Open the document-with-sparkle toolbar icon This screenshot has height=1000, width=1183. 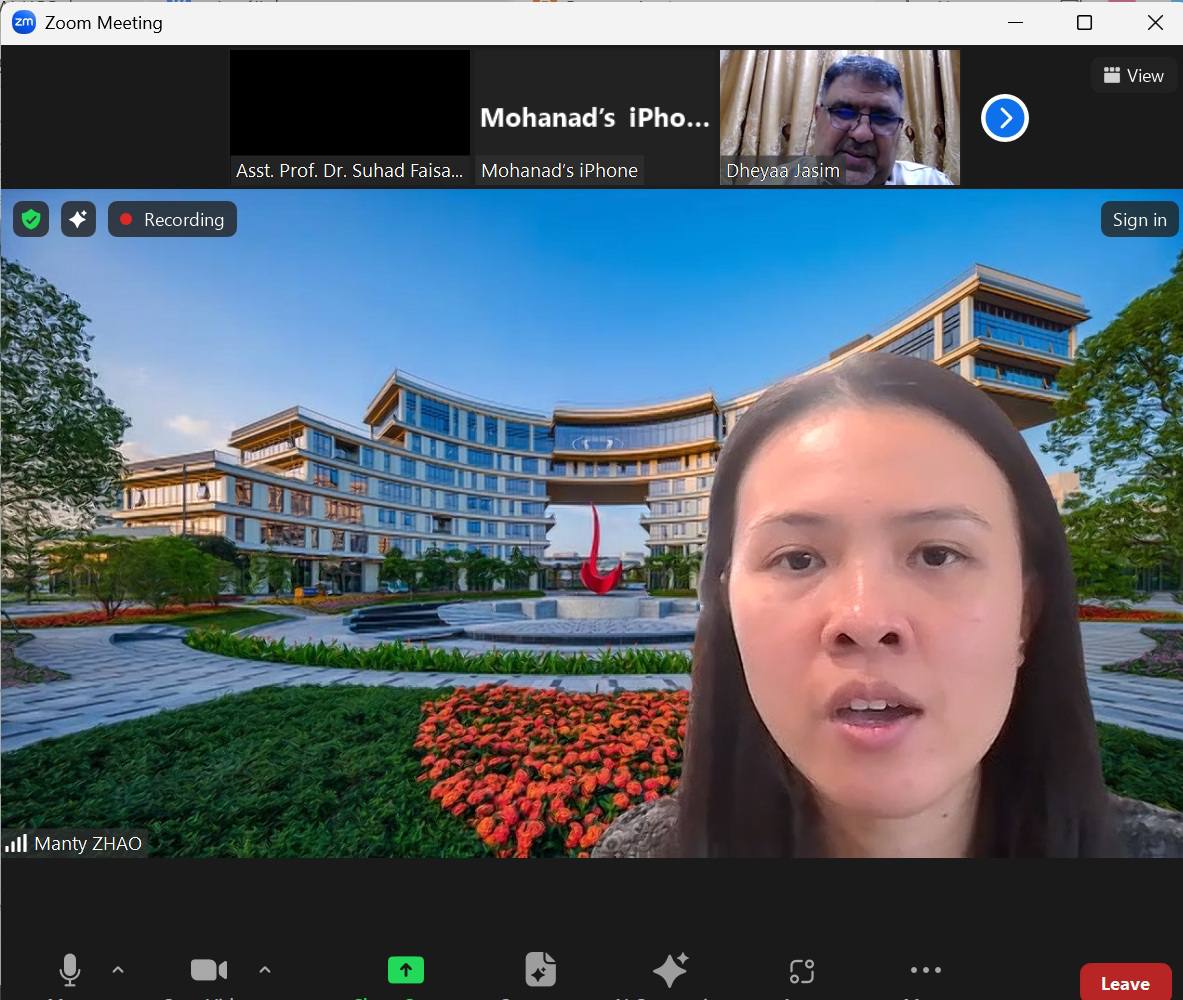540,970
